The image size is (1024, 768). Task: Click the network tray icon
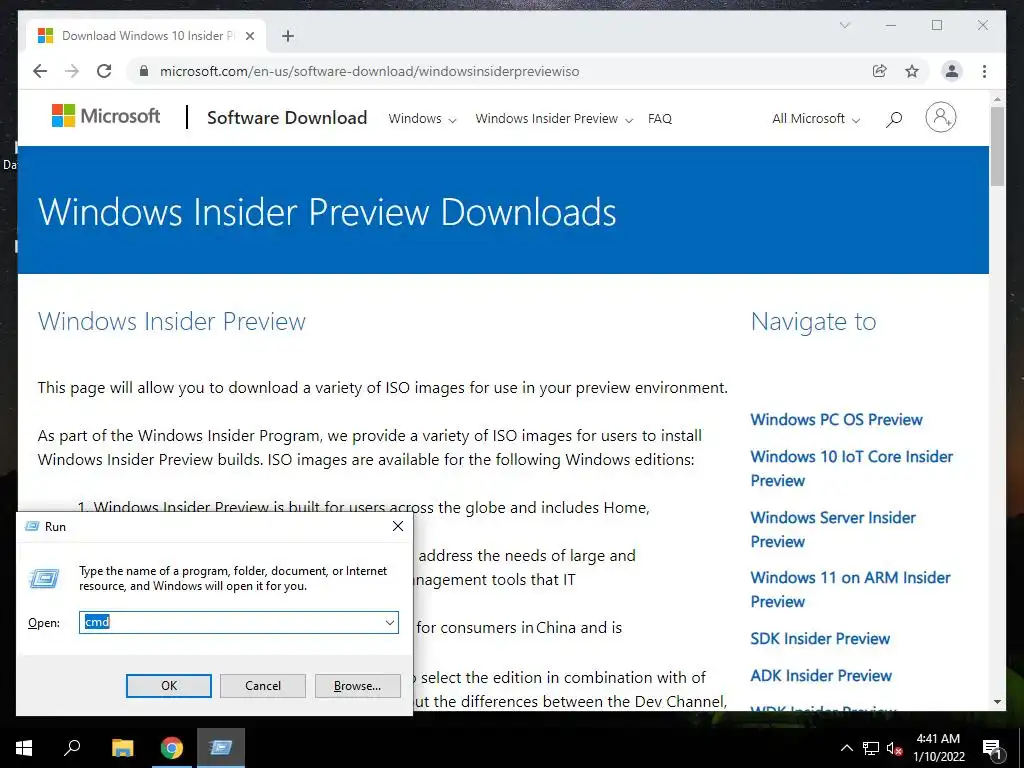coord(871,748)
